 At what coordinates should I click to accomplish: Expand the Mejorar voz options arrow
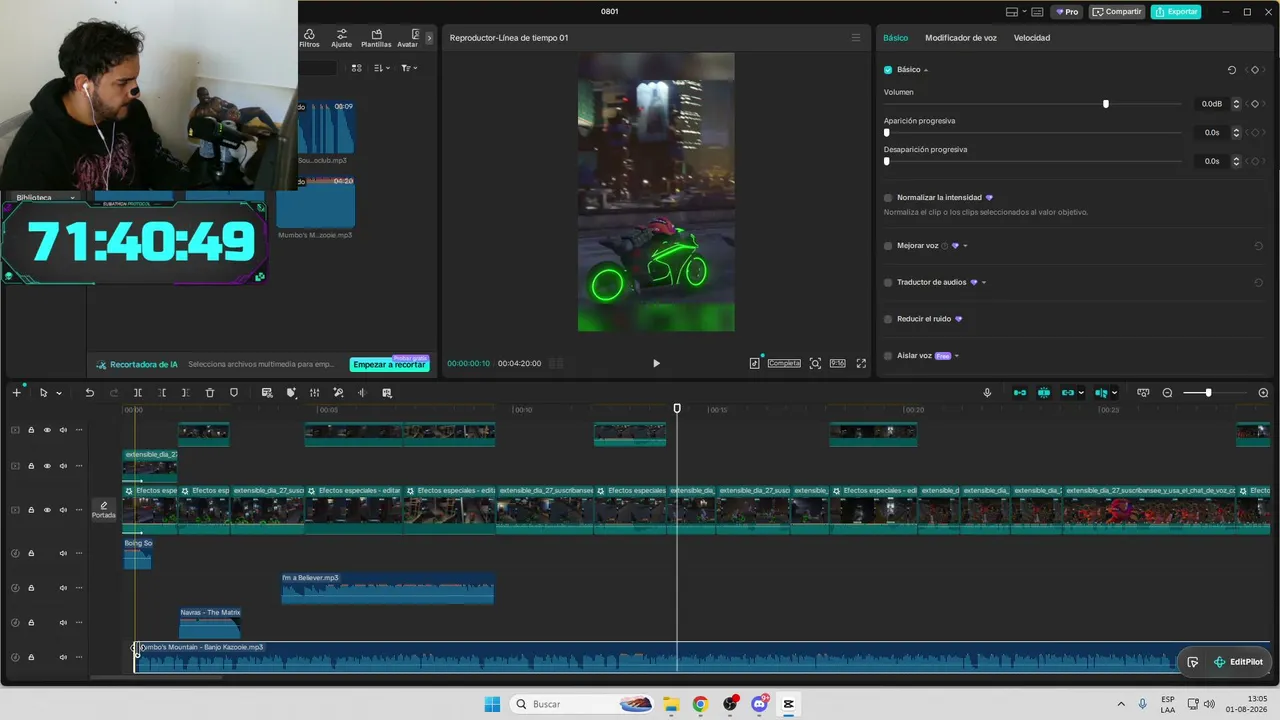[965, 246]
